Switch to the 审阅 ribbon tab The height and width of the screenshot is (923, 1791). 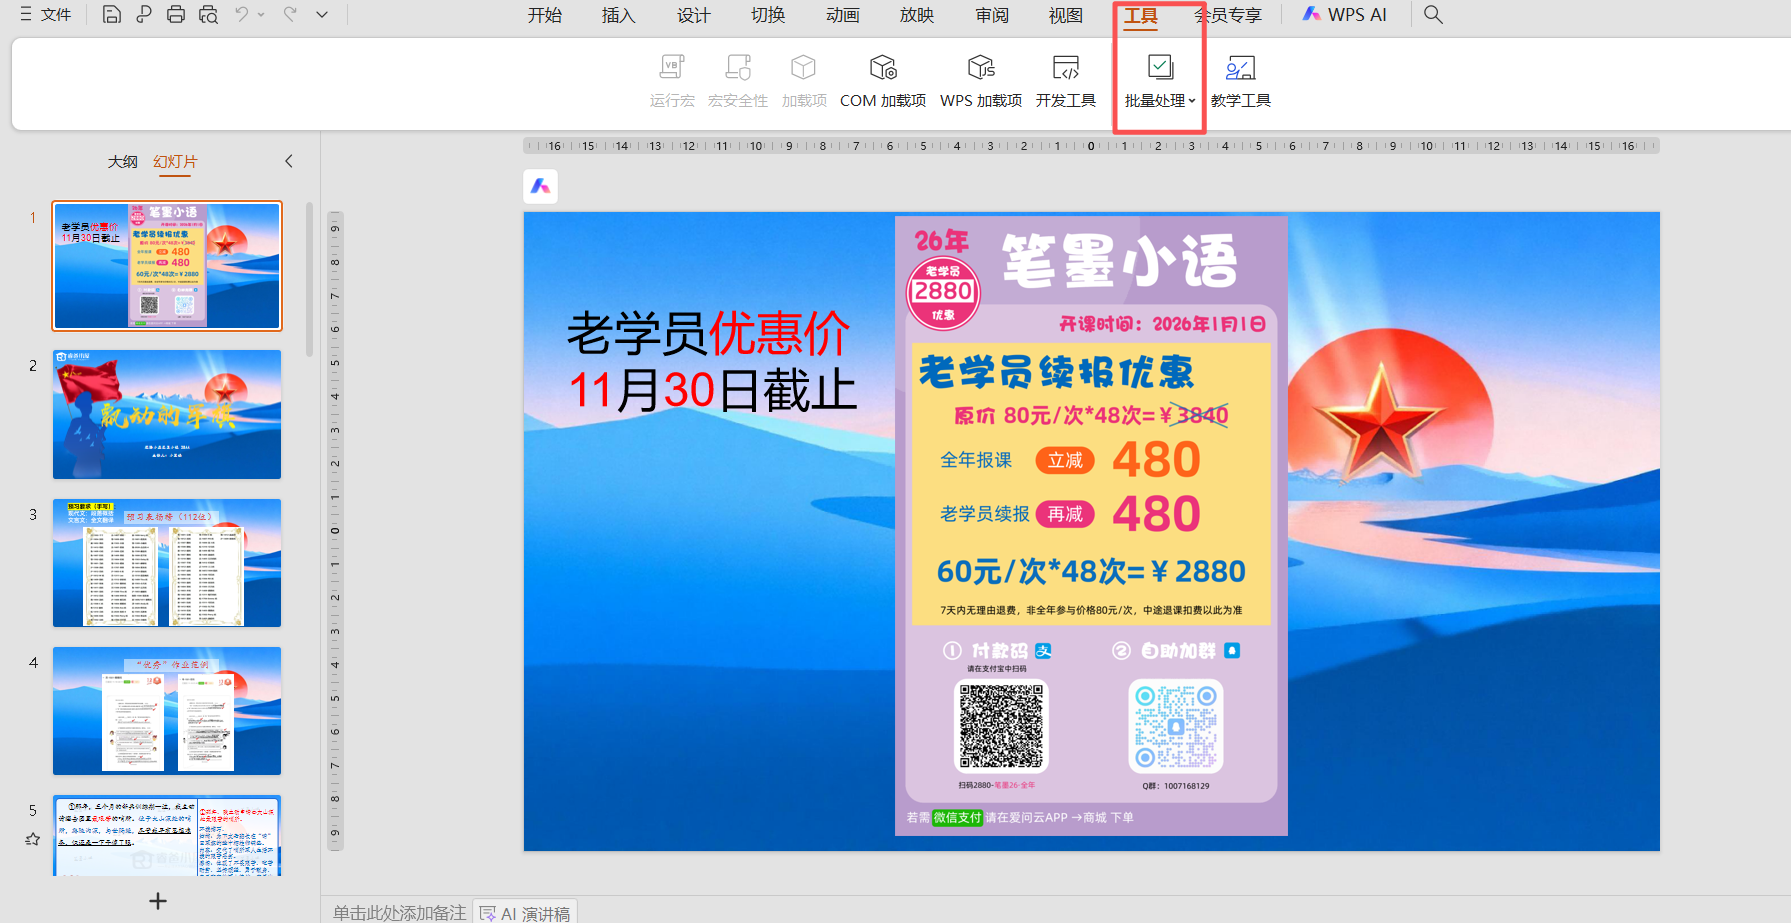coord(992,15)
